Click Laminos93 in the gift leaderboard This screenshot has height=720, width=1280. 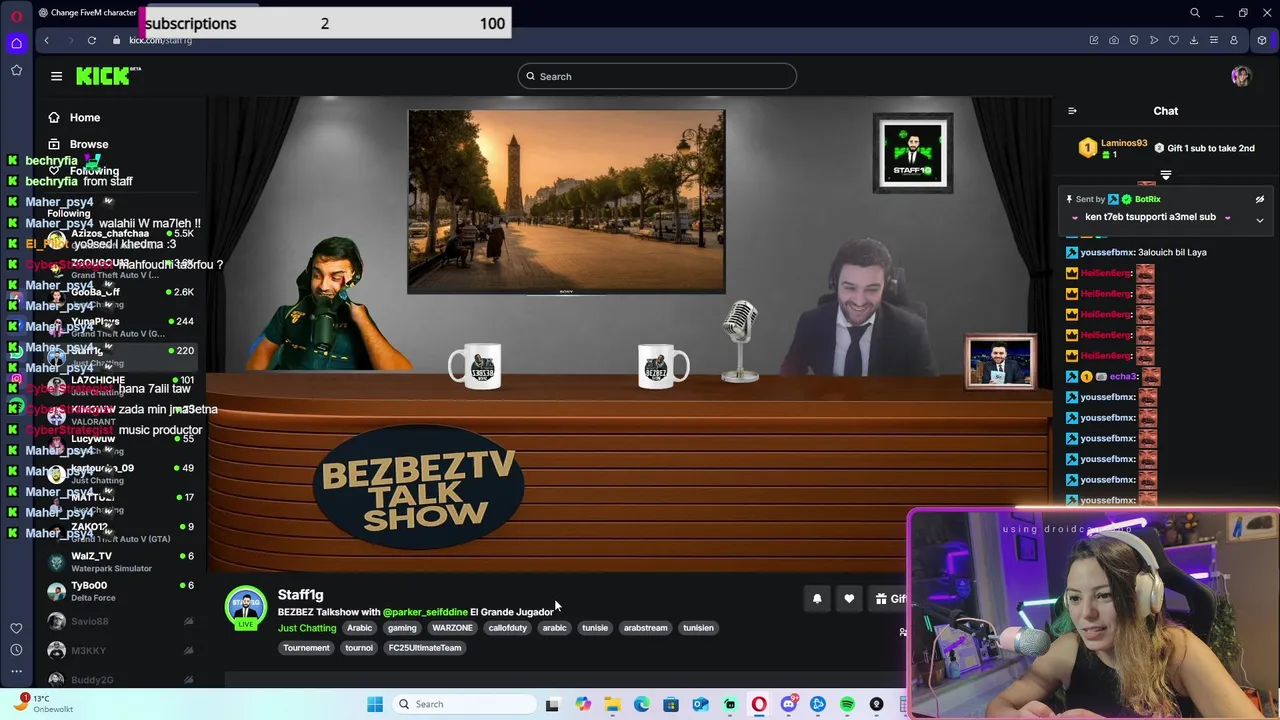pos(1124,143)
